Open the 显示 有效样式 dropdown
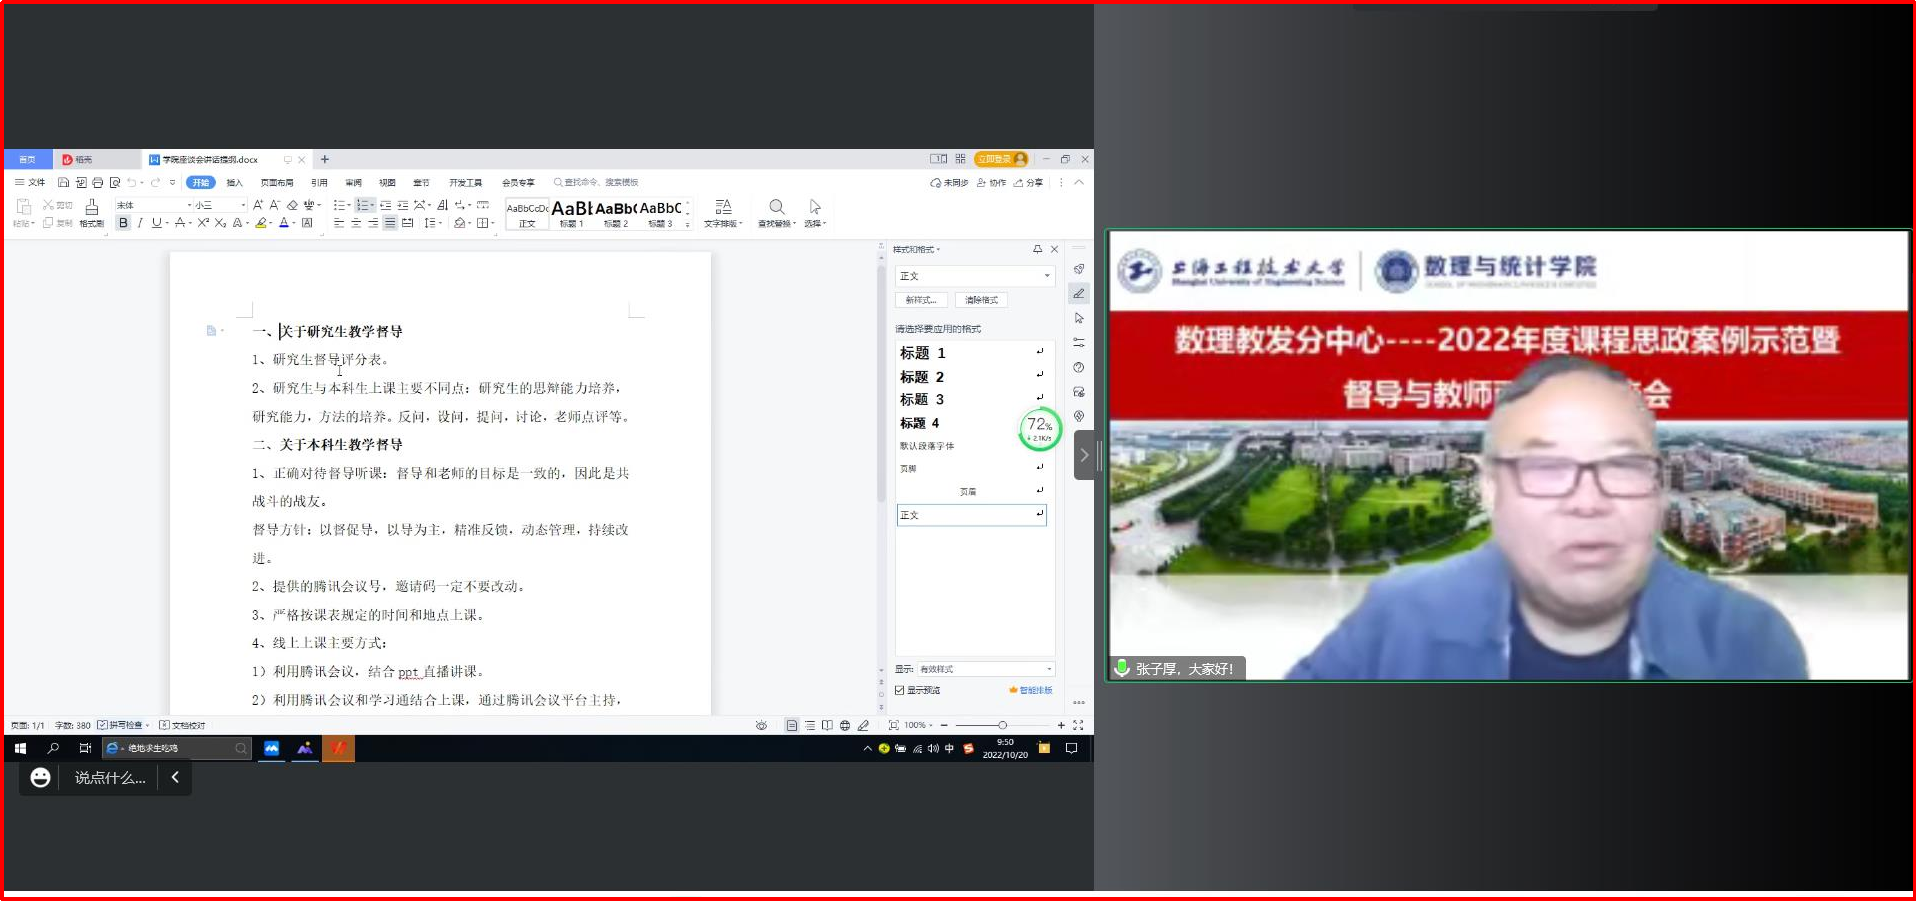The image size is (1916, 901). coord(986,669)
